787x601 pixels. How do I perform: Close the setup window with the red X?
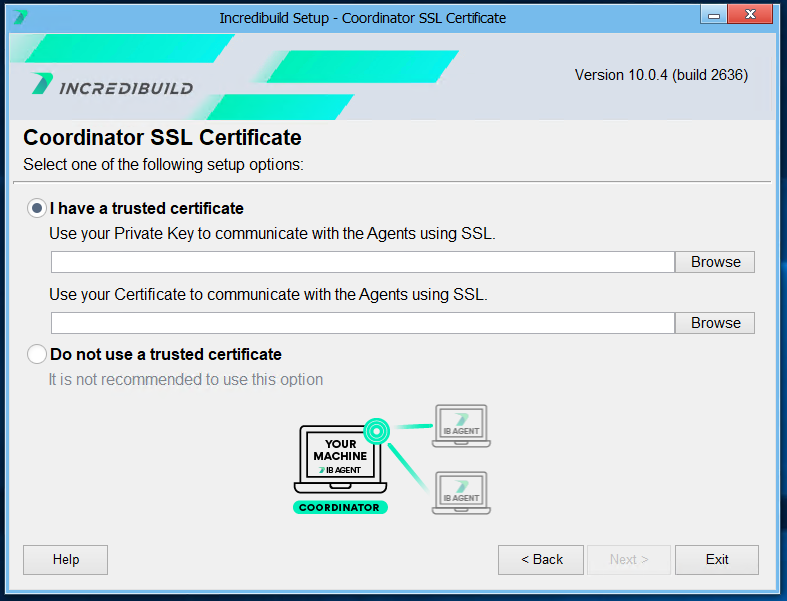coord(753,16)
